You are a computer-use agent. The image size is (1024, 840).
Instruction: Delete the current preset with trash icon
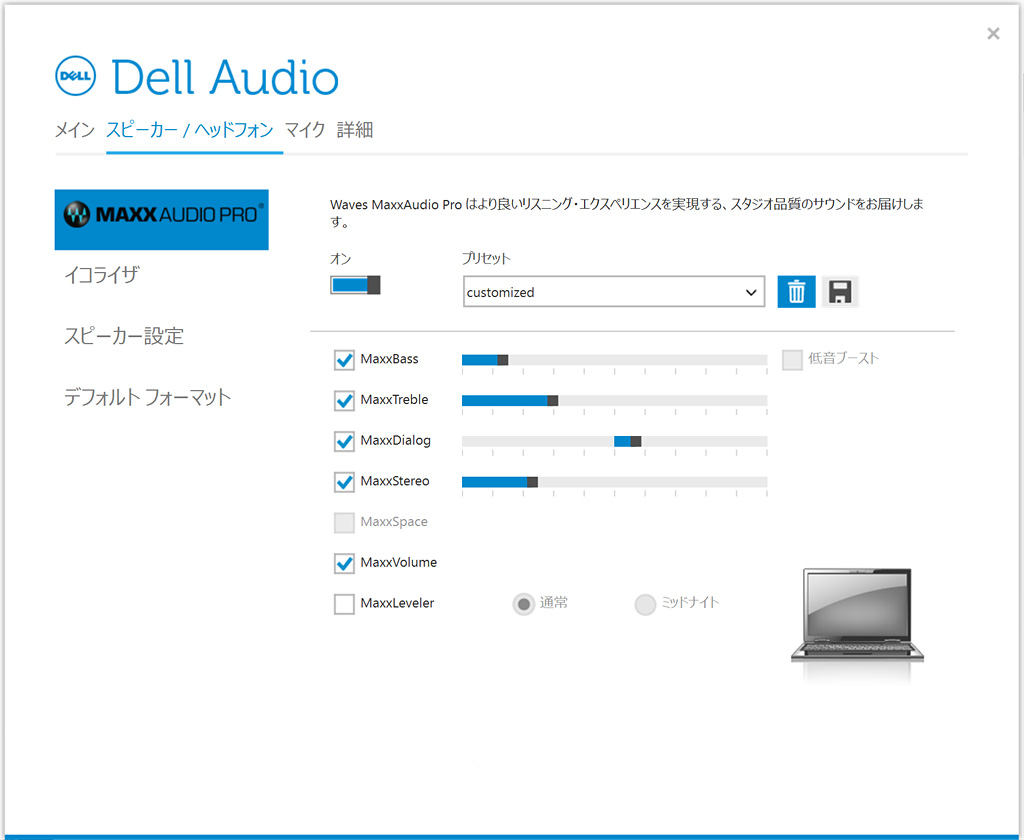(x=796, y=291)
